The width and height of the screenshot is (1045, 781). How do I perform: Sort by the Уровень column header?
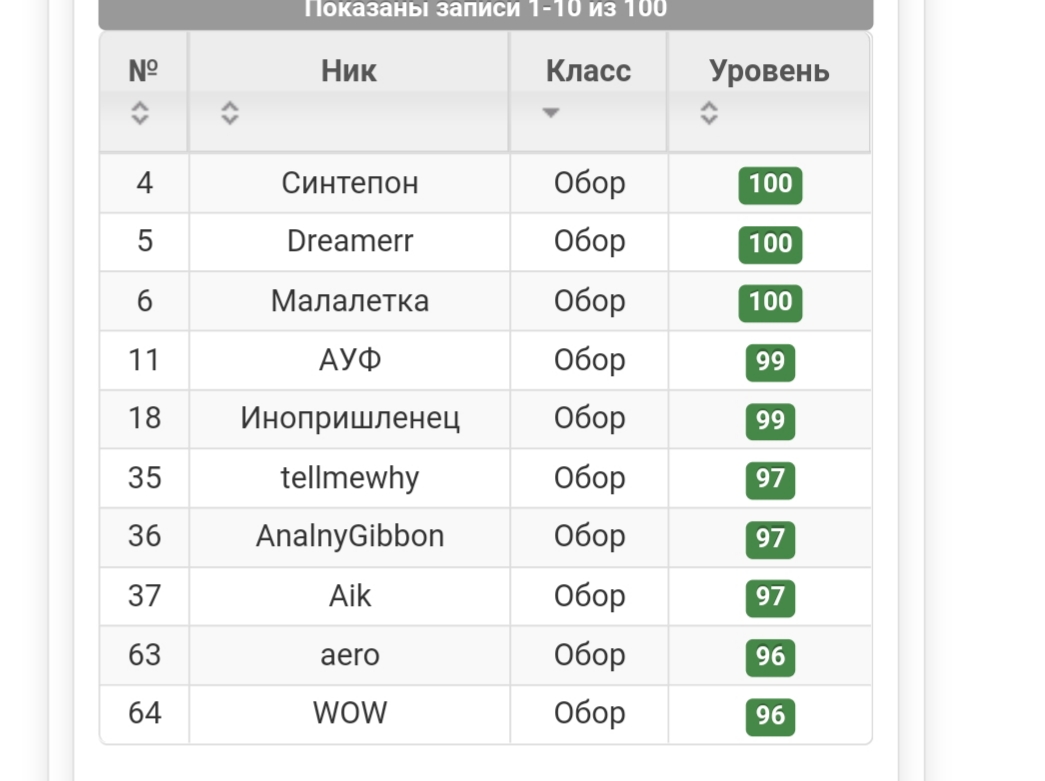coord(769,71)
